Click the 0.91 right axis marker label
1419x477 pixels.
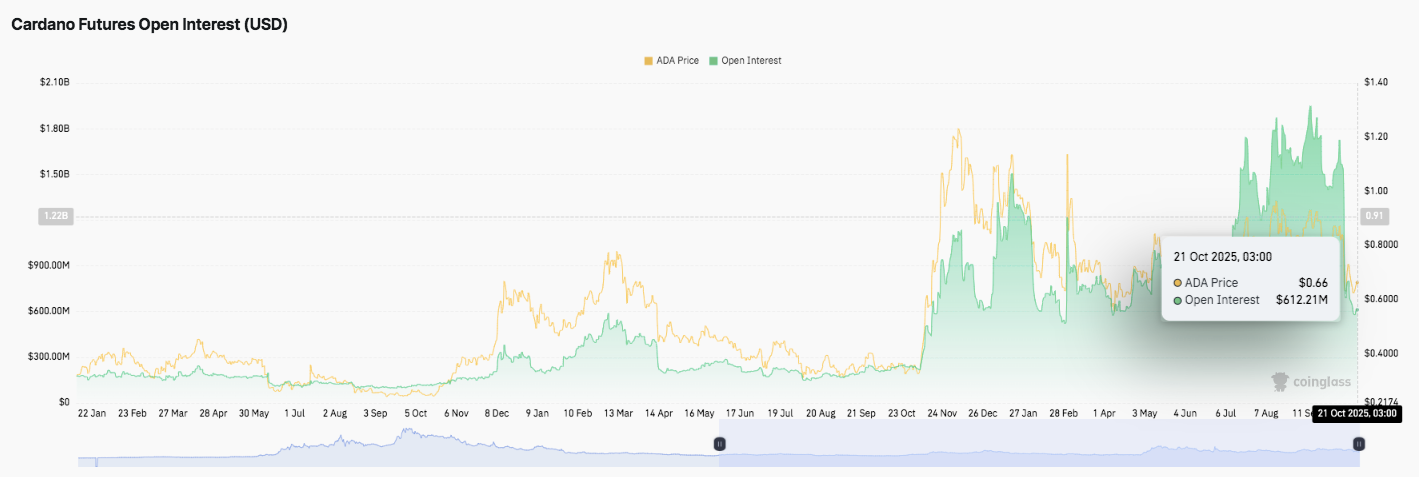point(1374,216)
